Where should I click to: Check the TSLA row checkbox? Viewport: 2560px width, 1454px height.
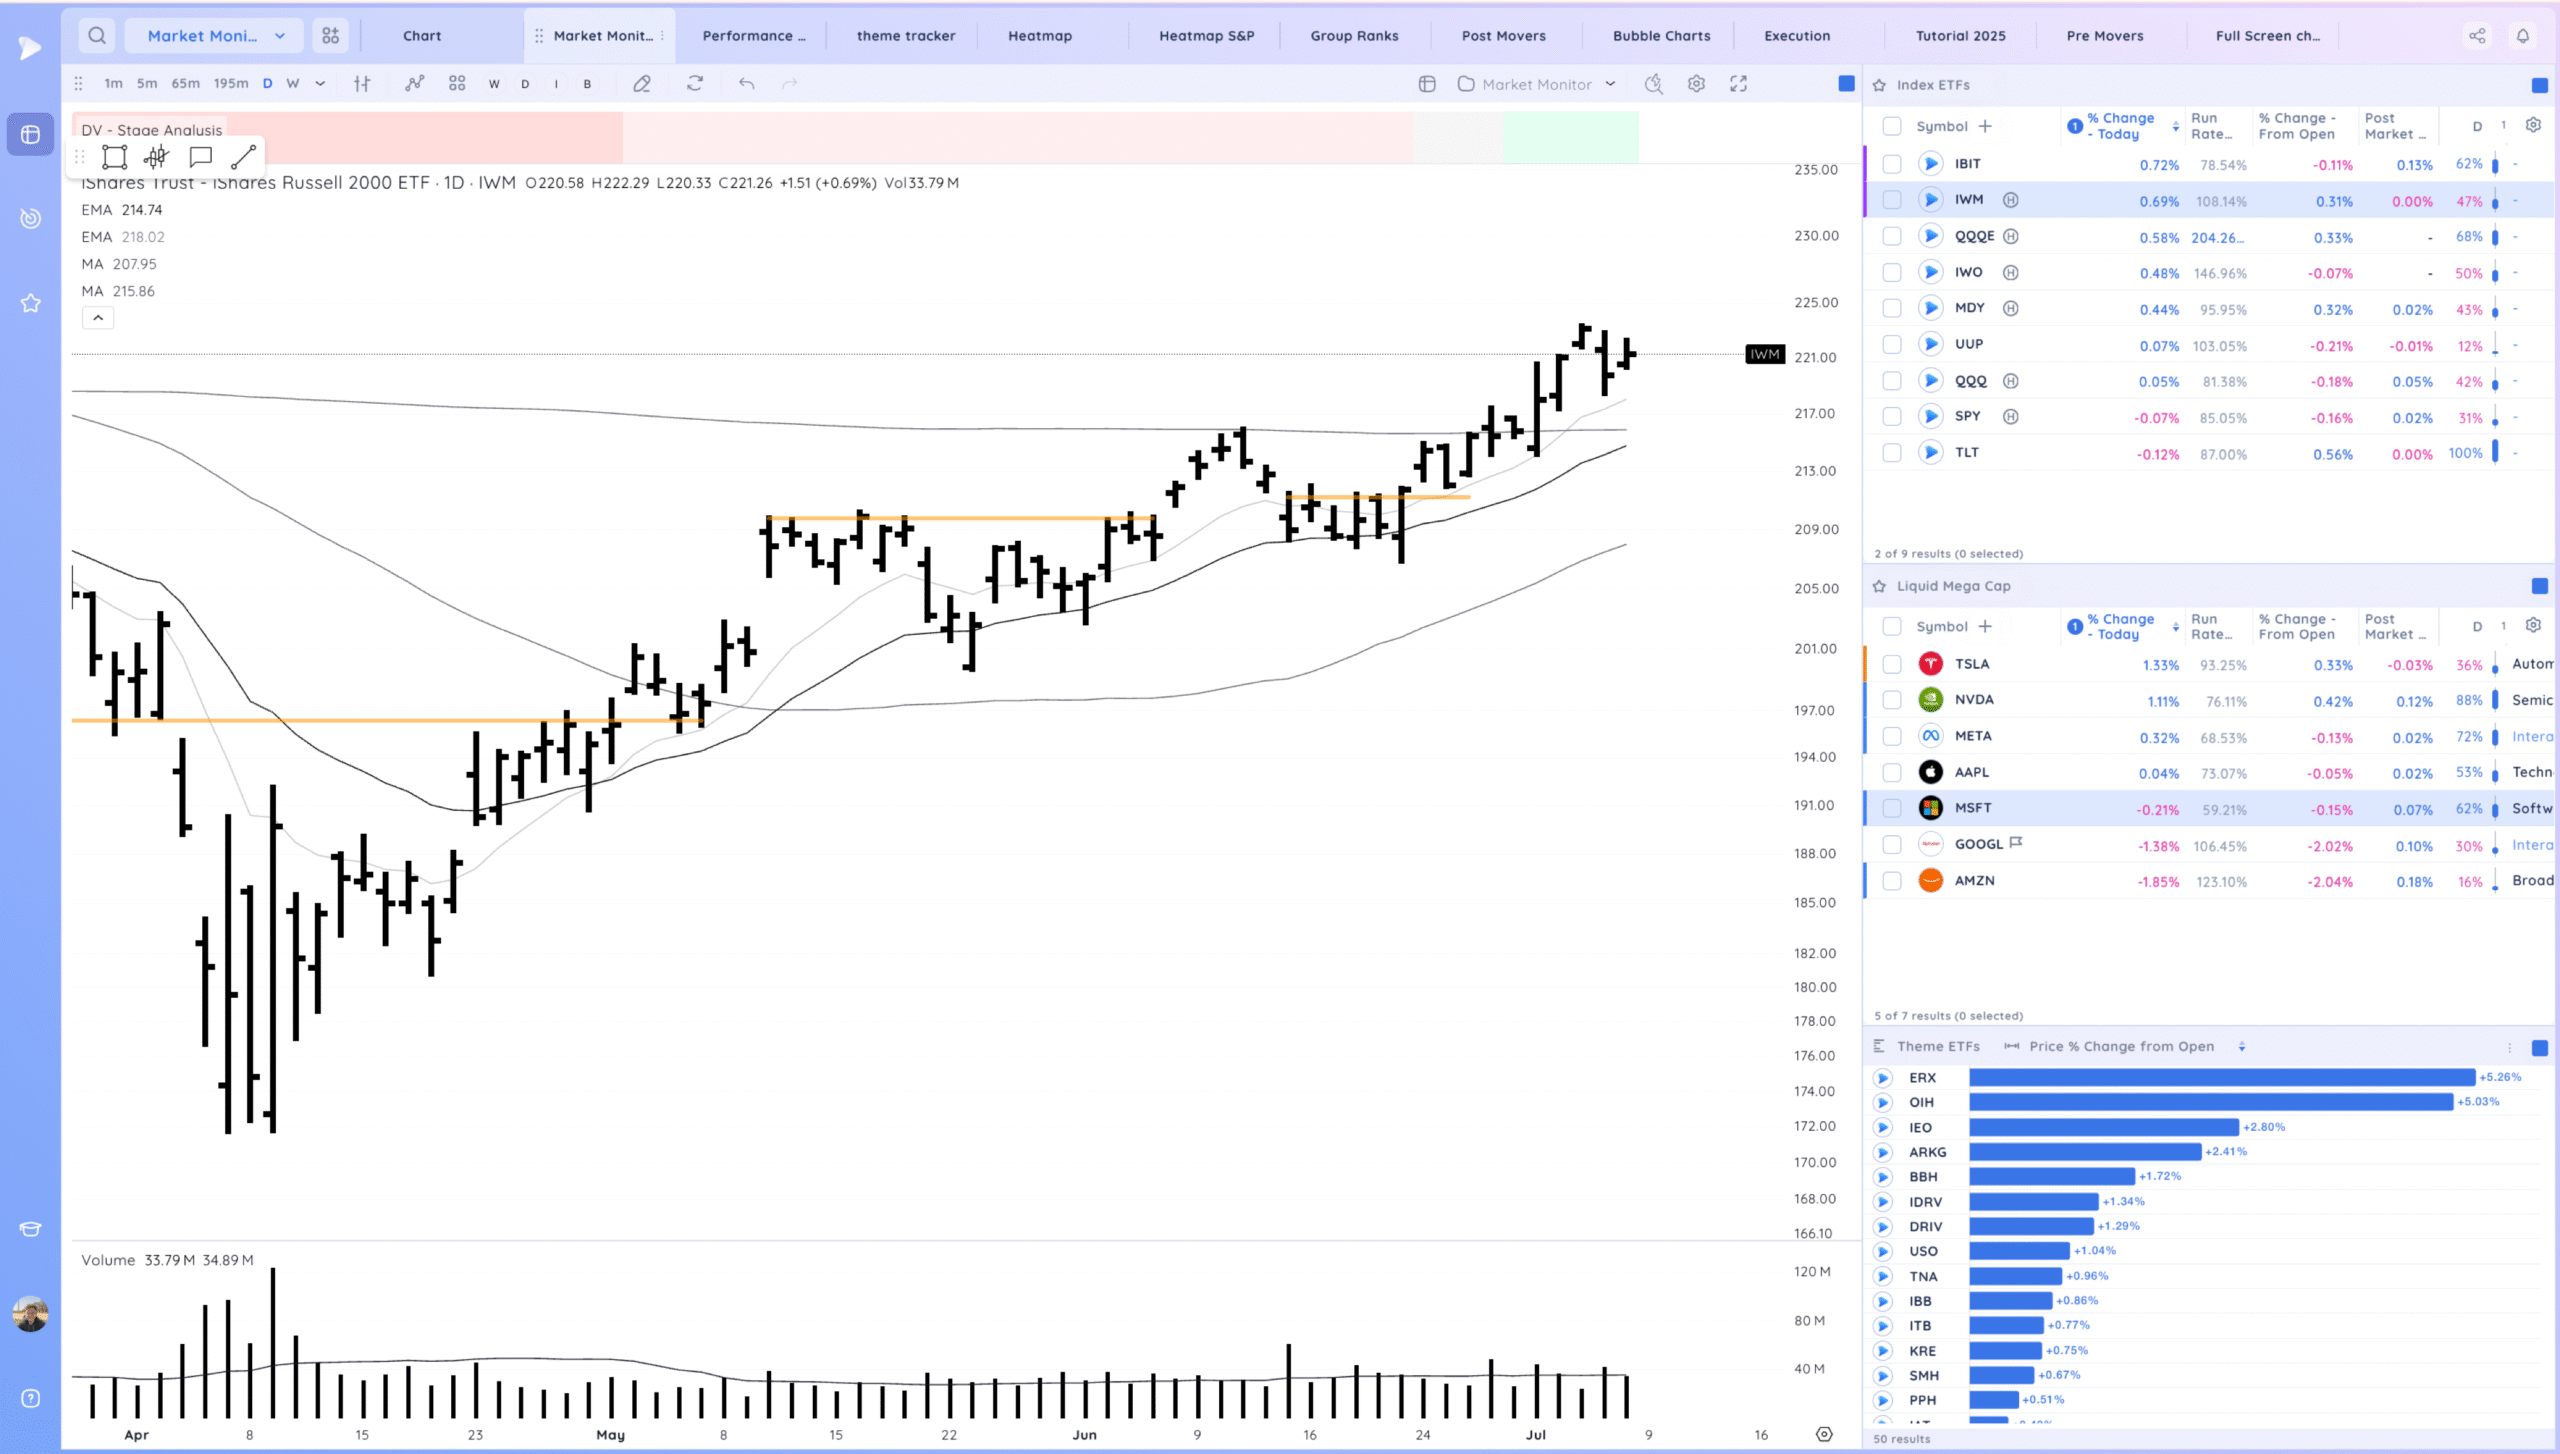[1891, 664]
